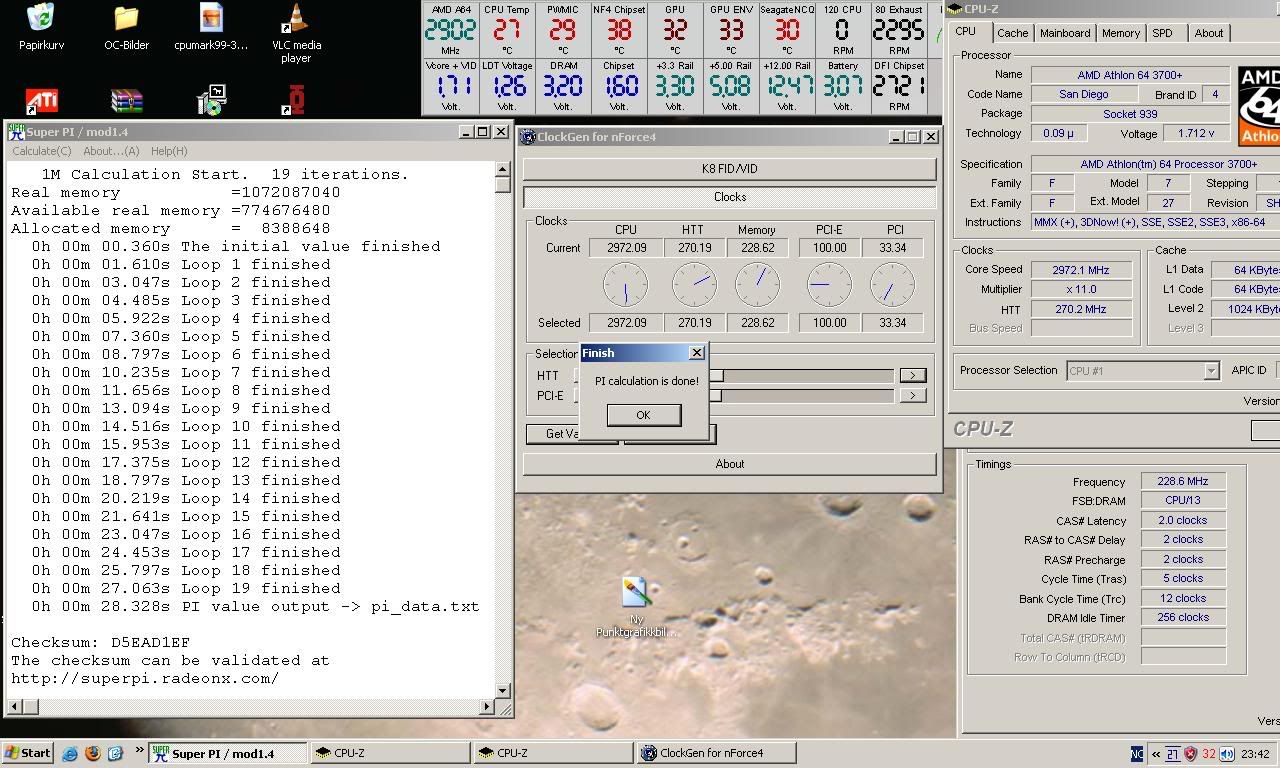Open the WinRAR archive desktop icon
Screen dimensions: 1280x768
[x=126, y=101]
